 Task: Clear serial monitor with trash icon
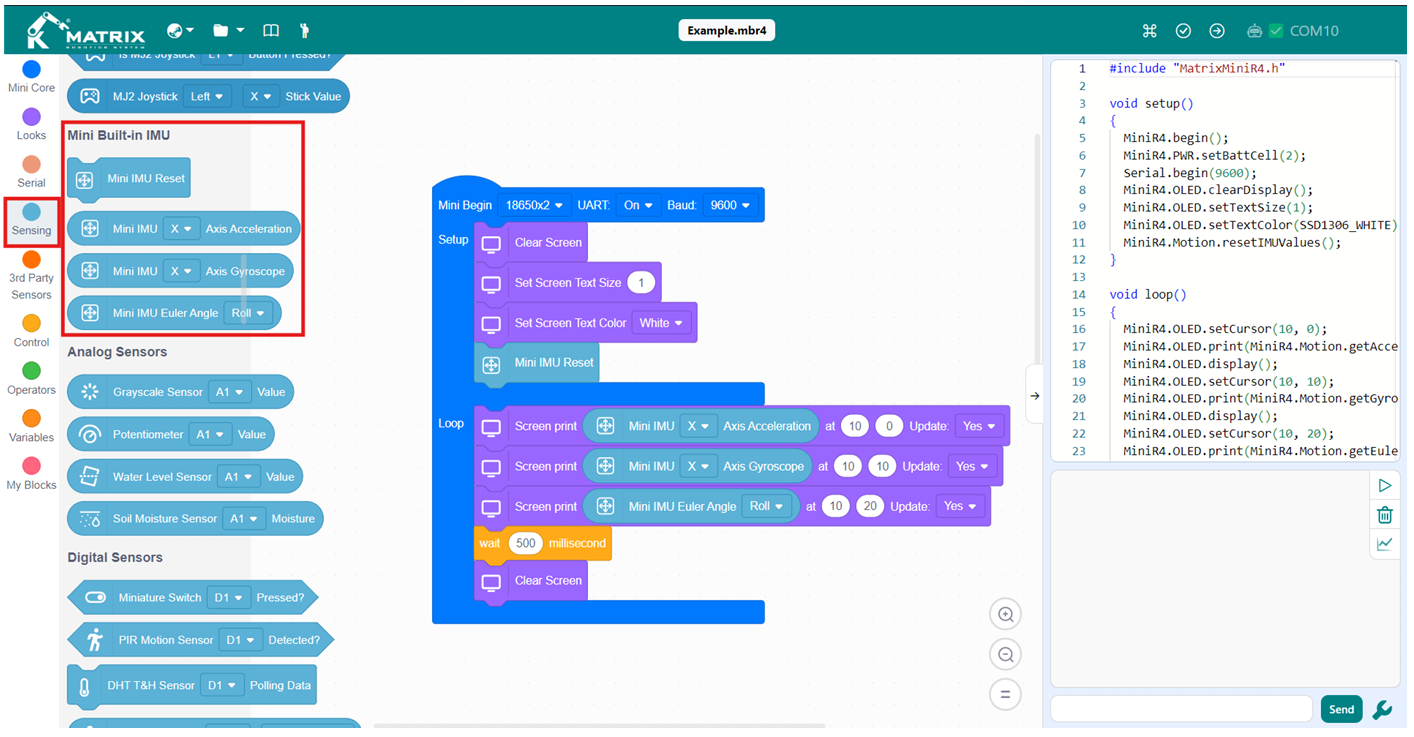pyautogui.click(x=1385, y=515)
